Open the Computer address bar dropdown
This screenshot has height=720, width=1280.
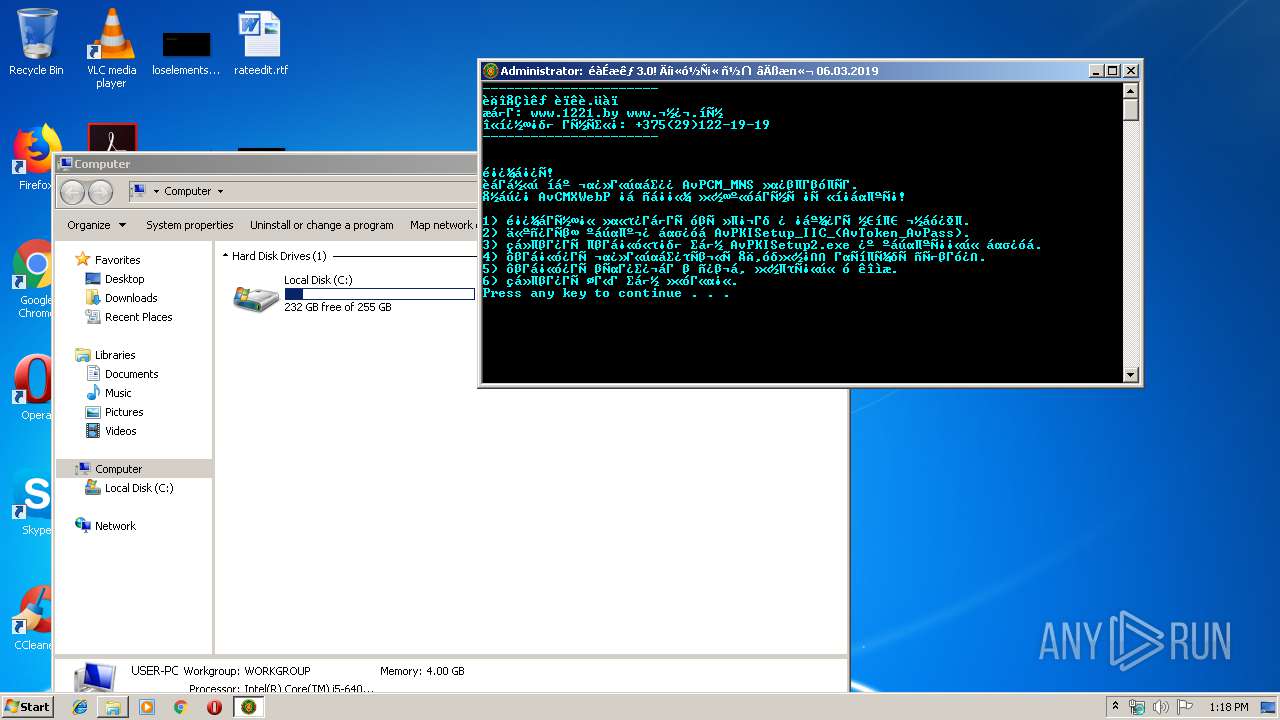pos(188,191)
